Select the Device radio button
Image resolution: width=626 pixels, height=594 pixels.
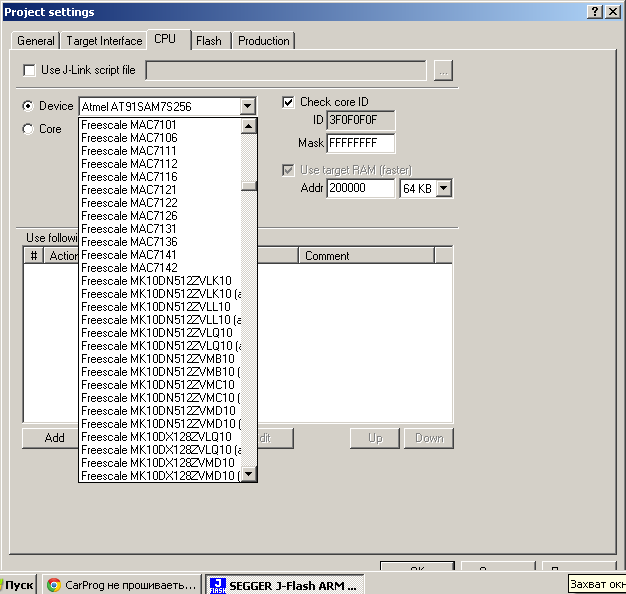pos(28,106)
